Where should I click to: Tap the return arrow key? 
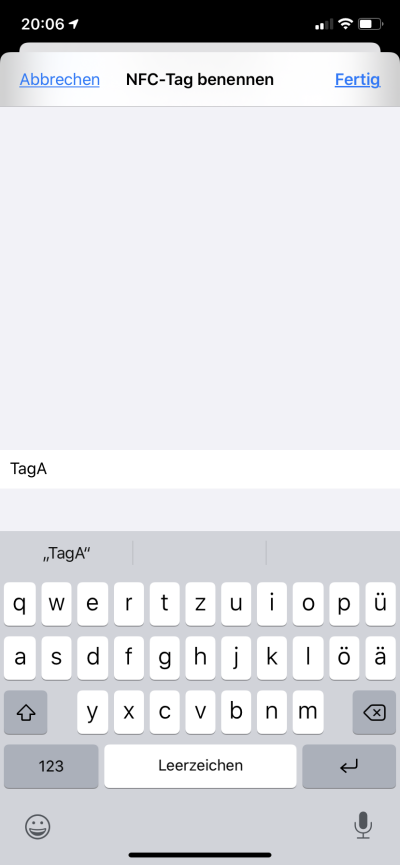[349, 766]
